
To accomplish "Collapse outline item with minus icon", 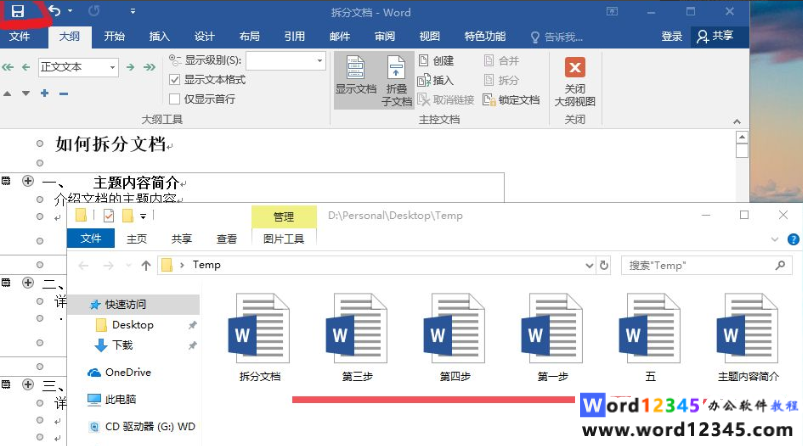I will (64, 93).
